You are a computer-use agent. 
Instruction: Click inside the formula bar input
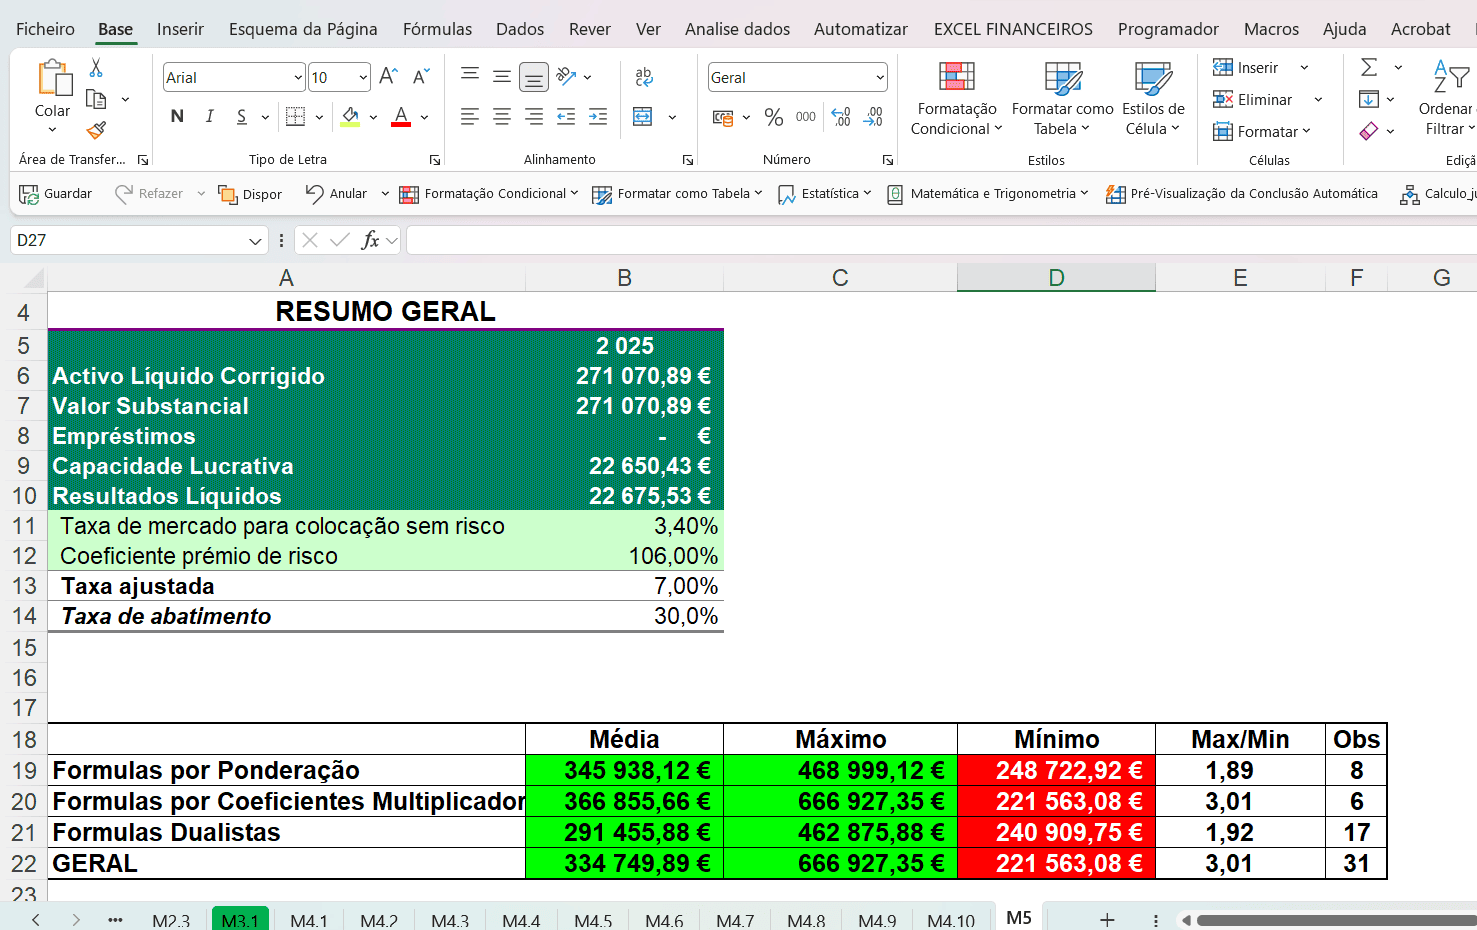coord(940,240)
